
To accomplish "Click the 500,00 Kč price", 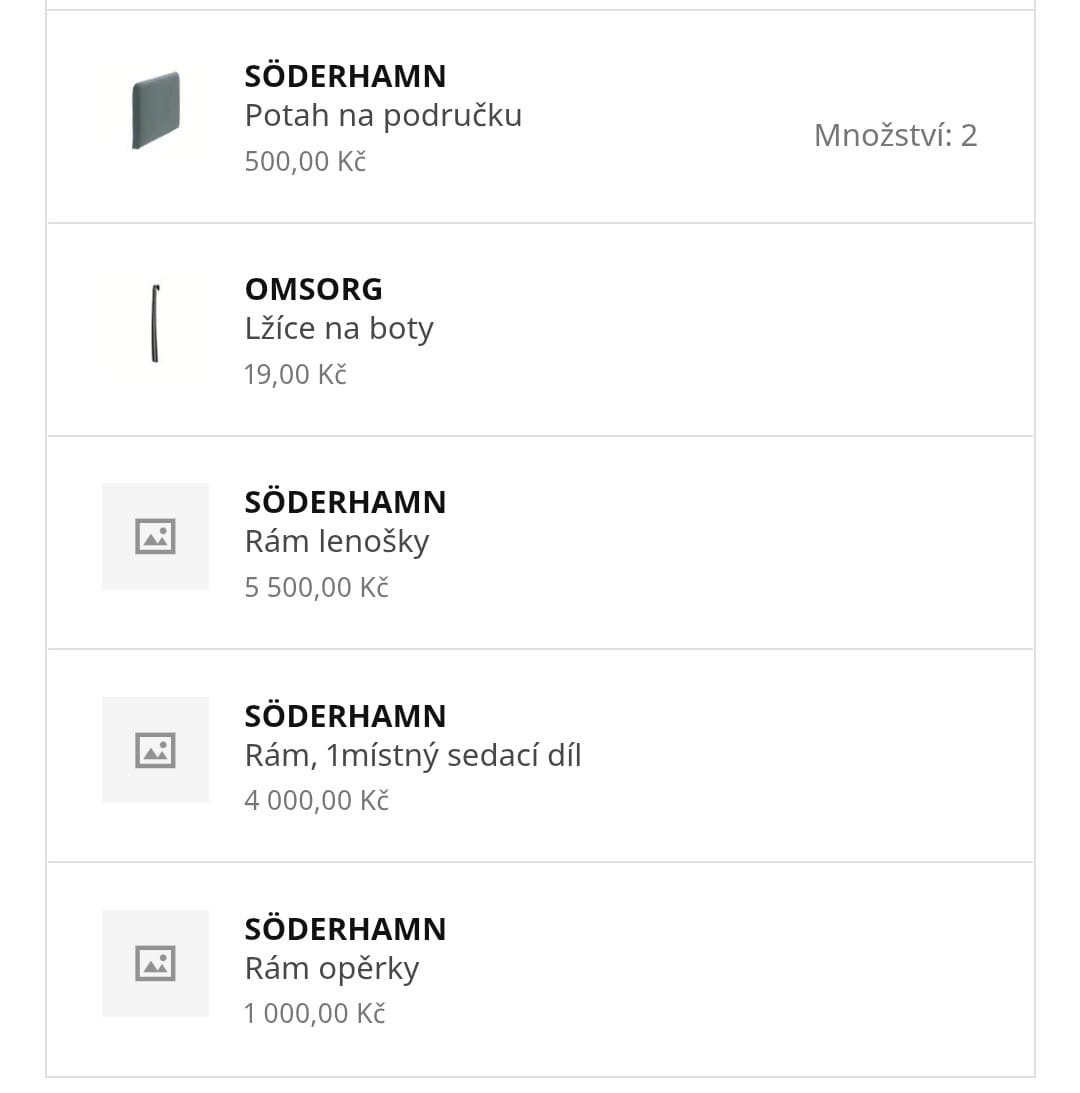I will [x=305, y=161].
